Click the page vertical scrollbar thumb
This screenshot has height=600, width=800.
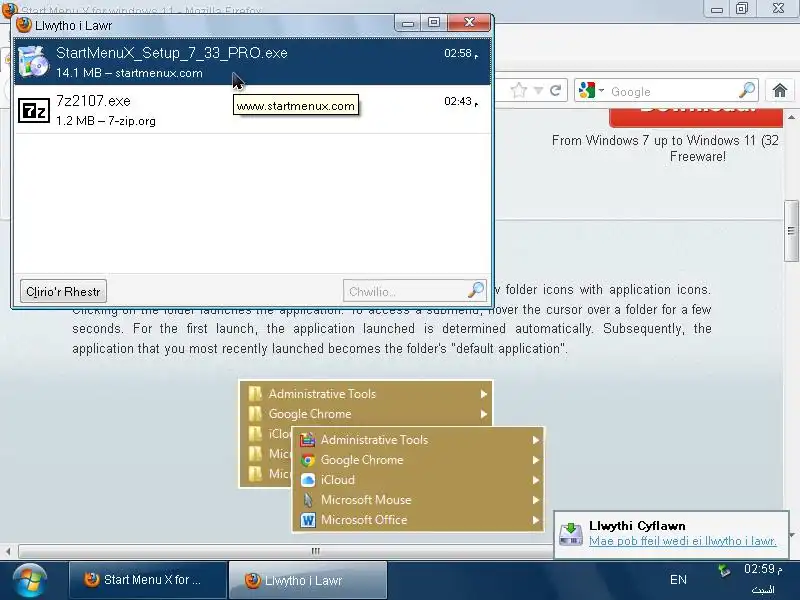(791, 231)
